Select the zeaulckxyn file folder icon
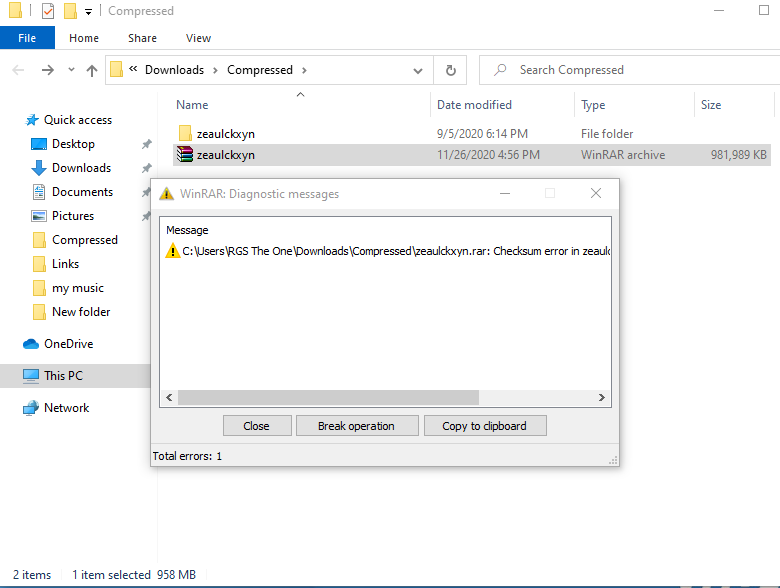 tap(185, 133)
